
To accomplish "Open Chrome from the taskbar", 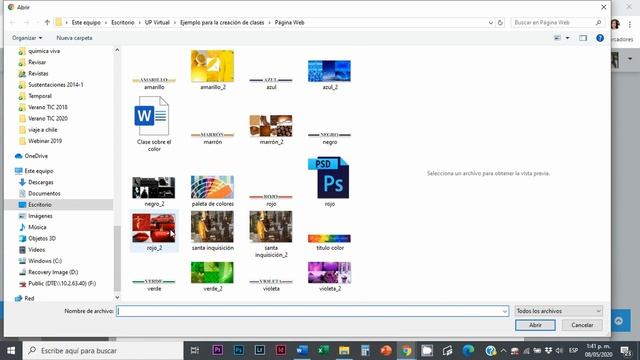I will point(406,350).
